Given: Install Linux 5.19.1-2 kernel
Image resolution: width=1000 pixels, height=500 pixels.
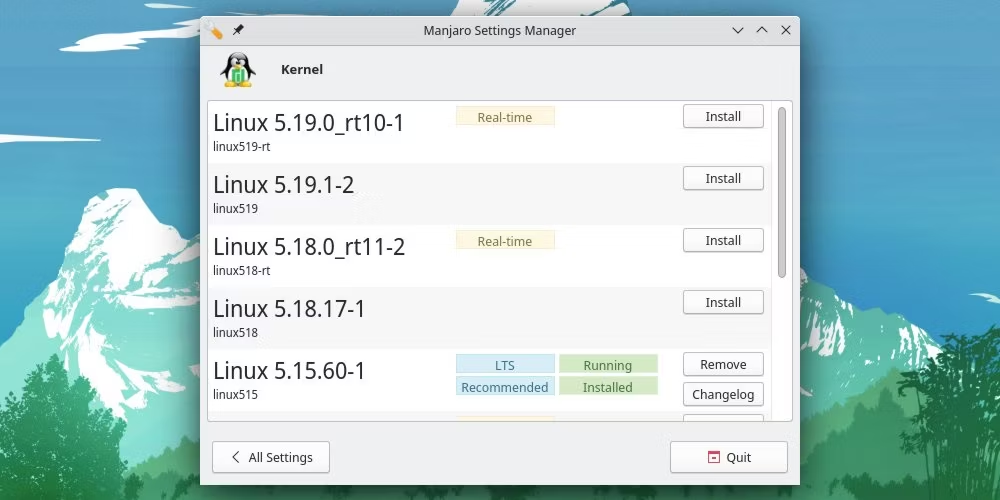Looking at the screenshot, I should point(723,178).
